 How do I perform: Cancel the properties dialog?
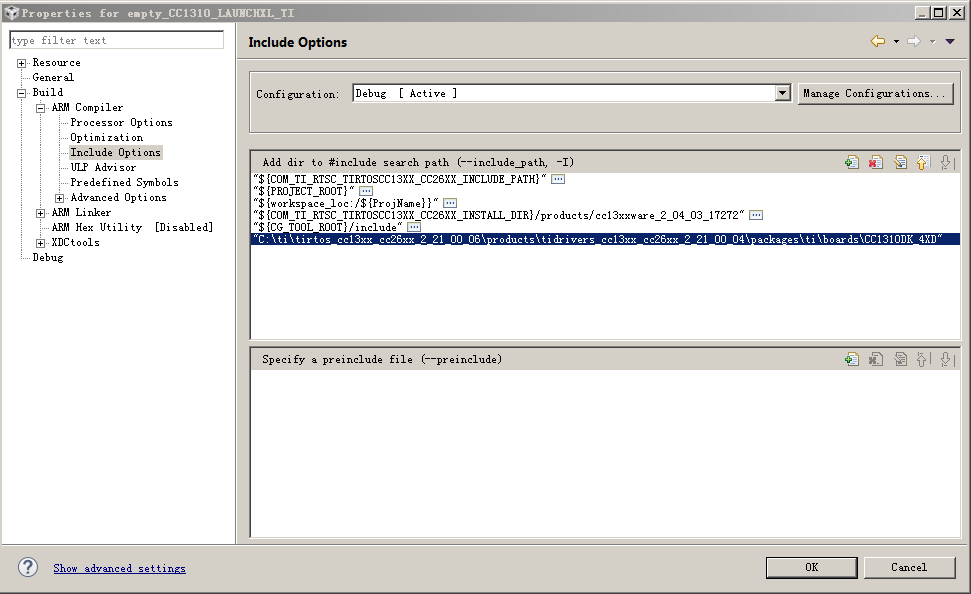click(x=909, y=567)
